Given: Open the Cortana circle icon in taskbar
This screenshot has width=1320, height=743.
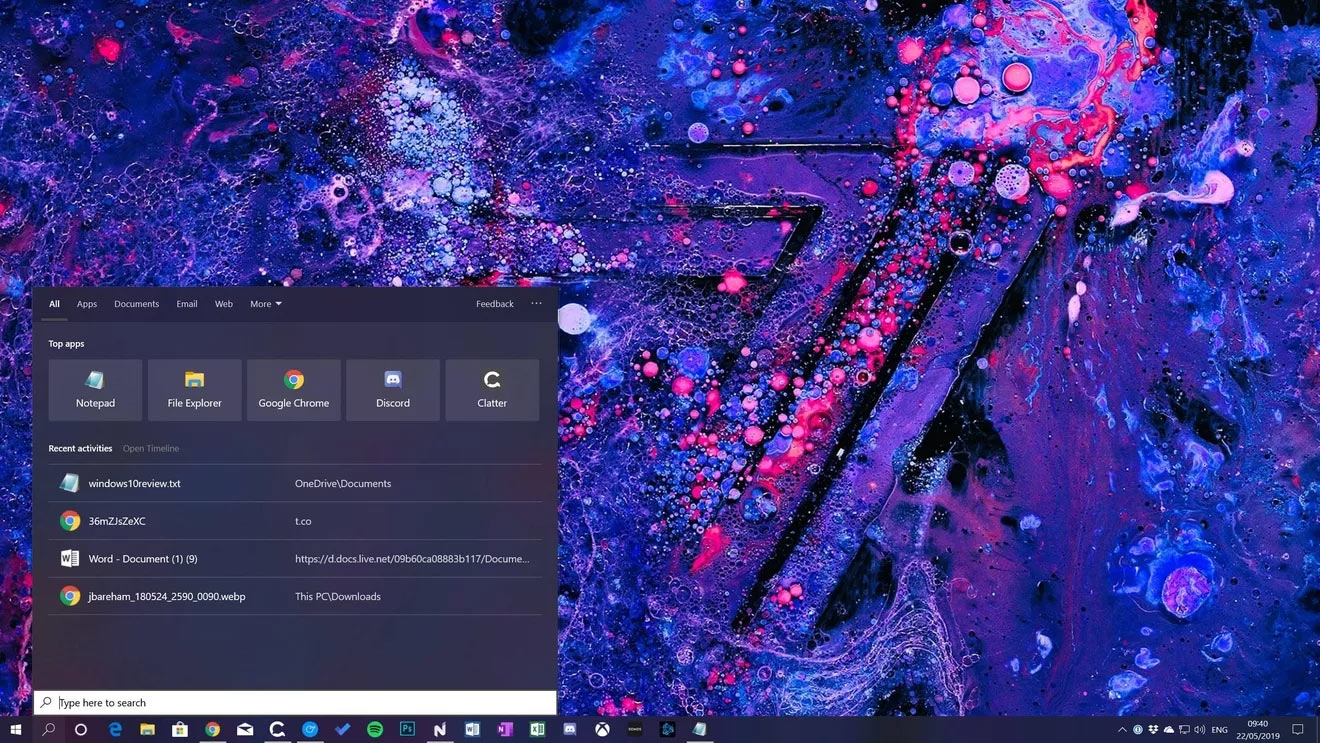Looking at the screenshot, I should click(81, 730).
